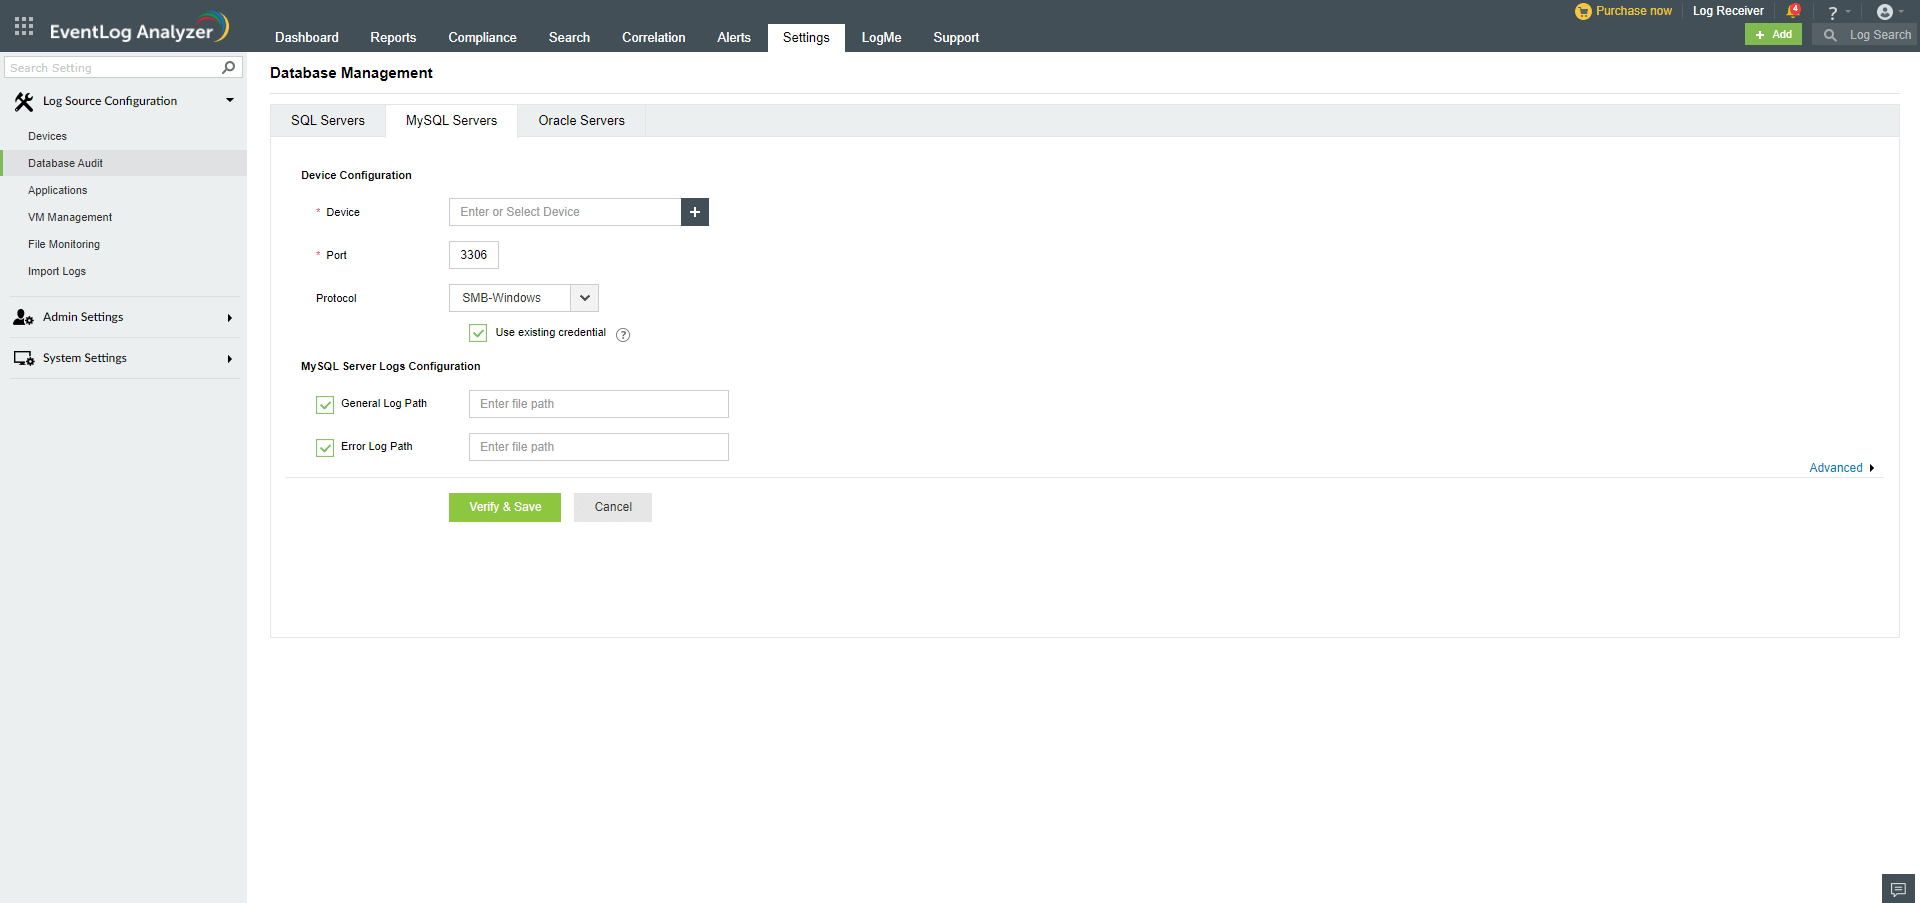The height and width of the screenshot is (903, 1920).
Task: Click the help icon beside Use existing credential
Action: 623,335
